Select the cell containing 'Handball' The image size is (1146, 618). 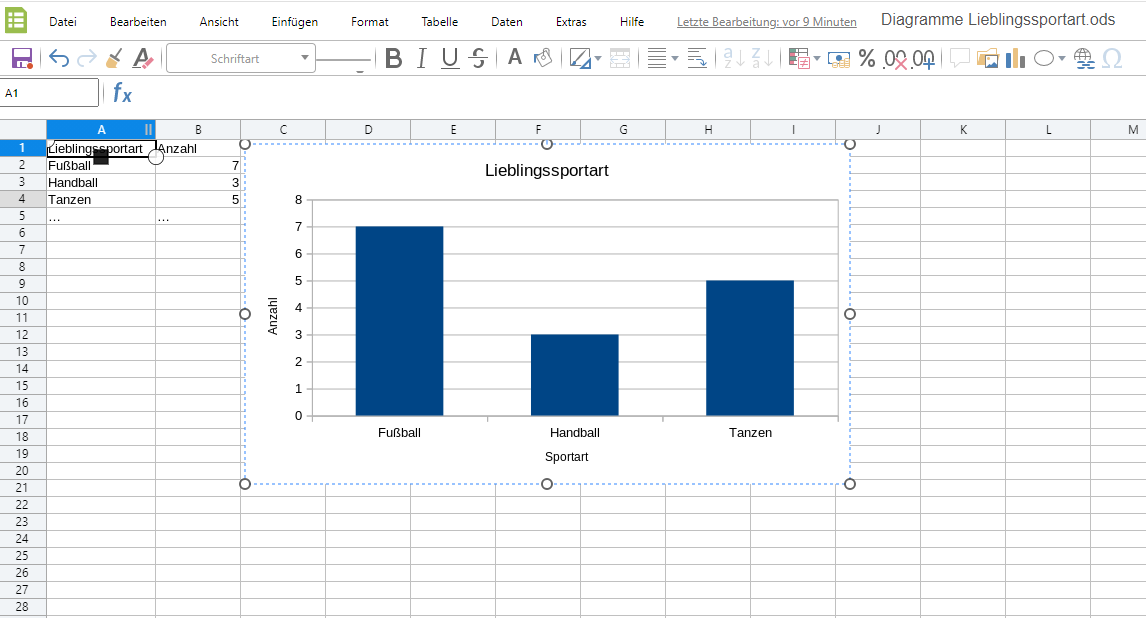pos(101,183)
